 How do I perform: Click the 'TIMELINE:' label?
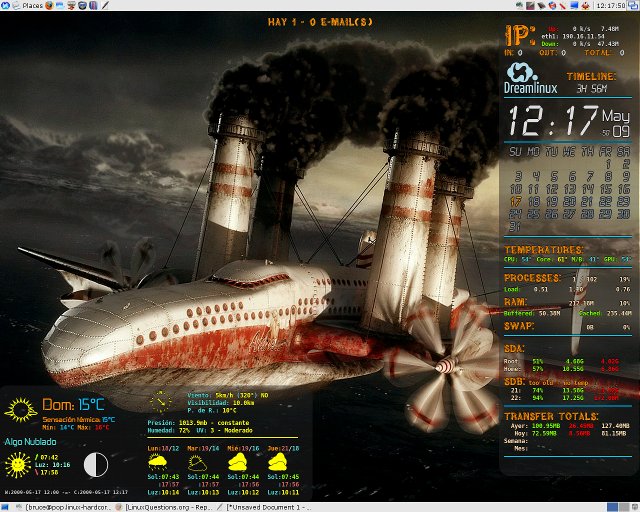click(591, 76)
